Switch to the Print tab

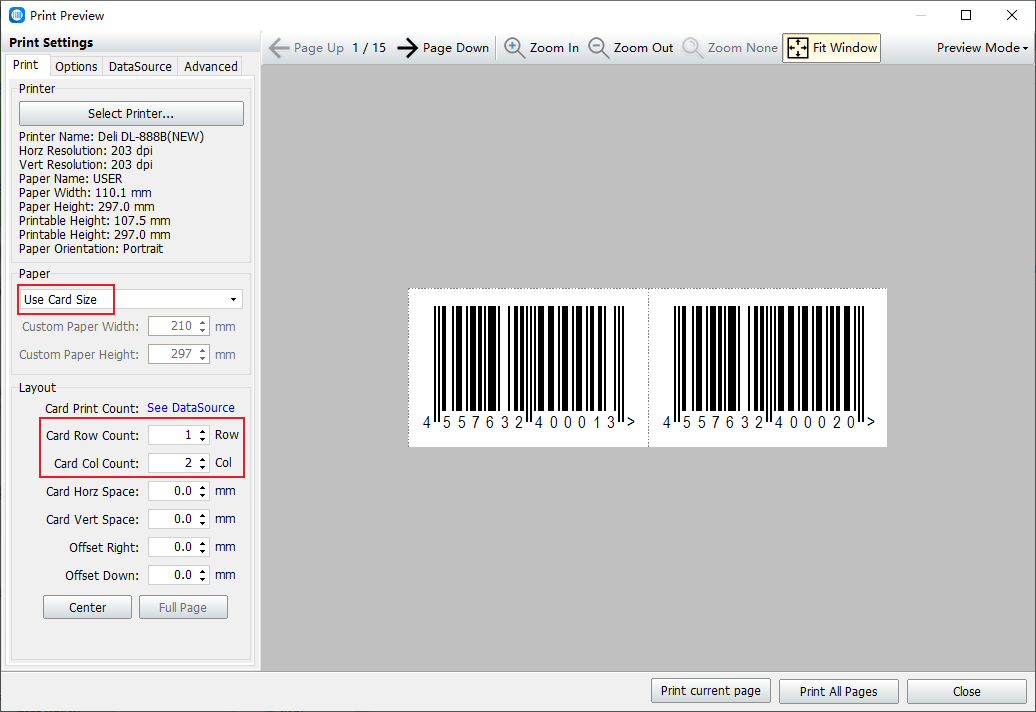tap(26, 65)
